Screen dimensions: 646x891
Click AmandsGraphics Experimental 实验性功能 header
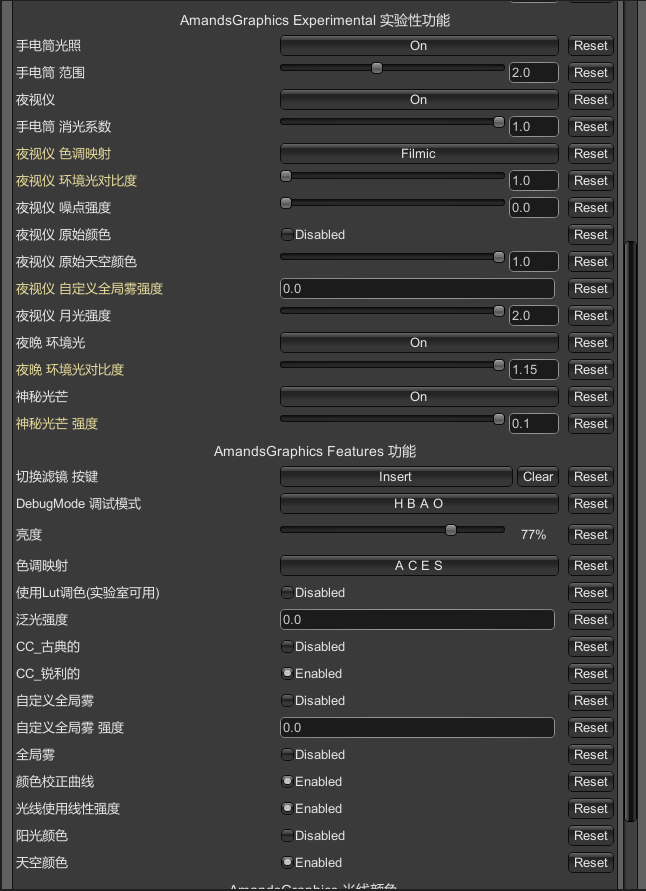(x=315, y=20)
